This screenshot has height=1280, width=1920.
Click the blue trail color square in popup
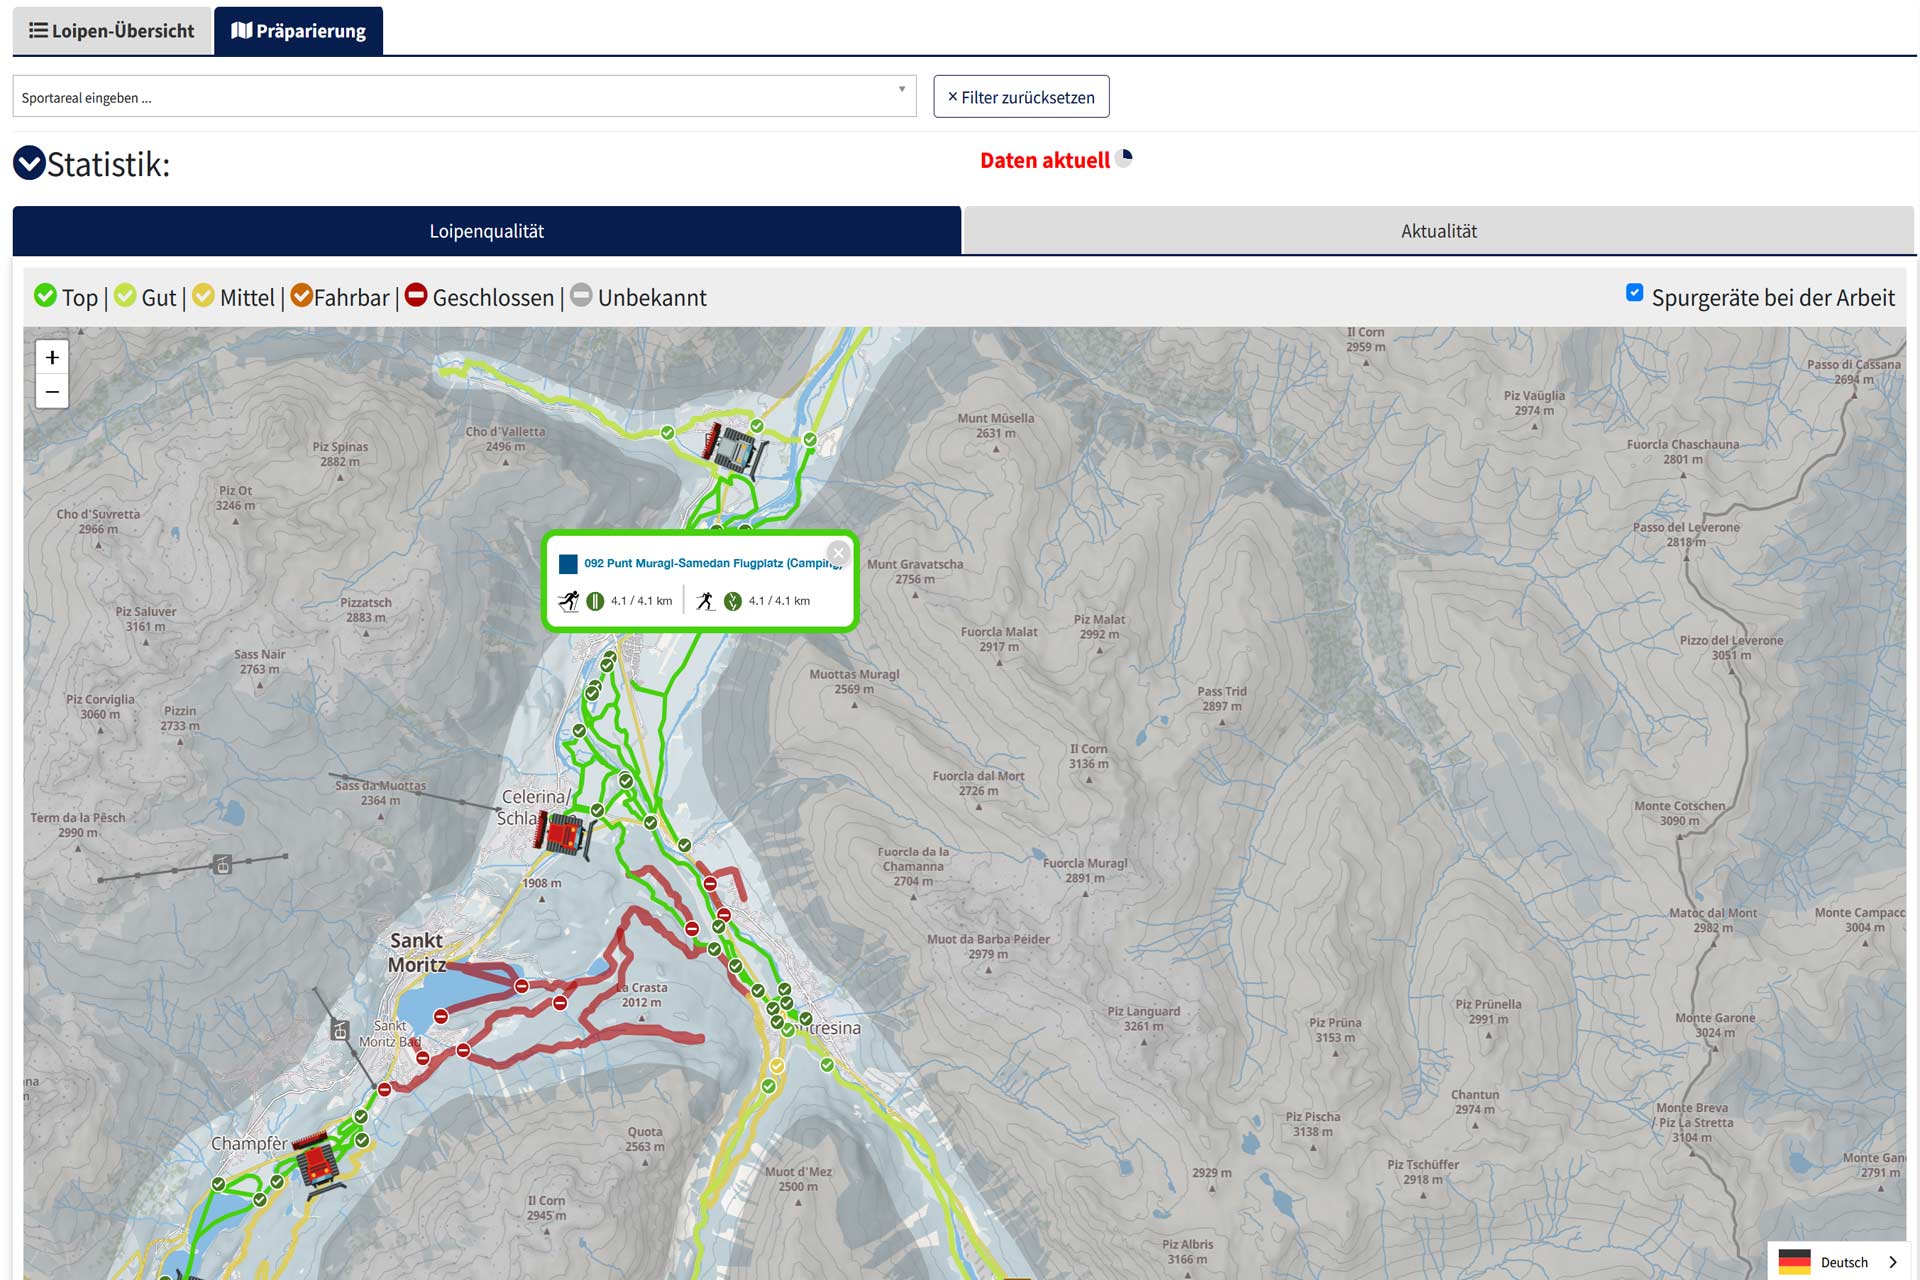pos(568,564)
